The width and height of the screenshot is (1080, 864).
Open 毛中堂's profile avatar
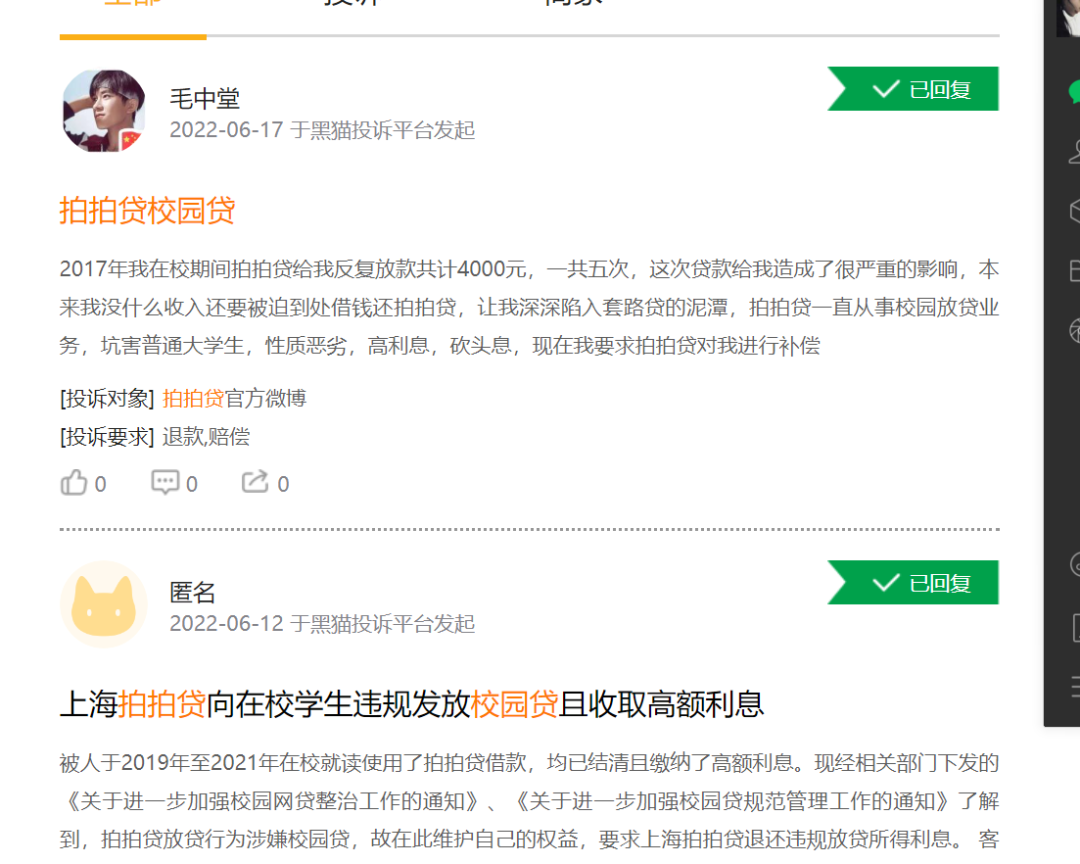pyautogui.click(x=104, y=110)
